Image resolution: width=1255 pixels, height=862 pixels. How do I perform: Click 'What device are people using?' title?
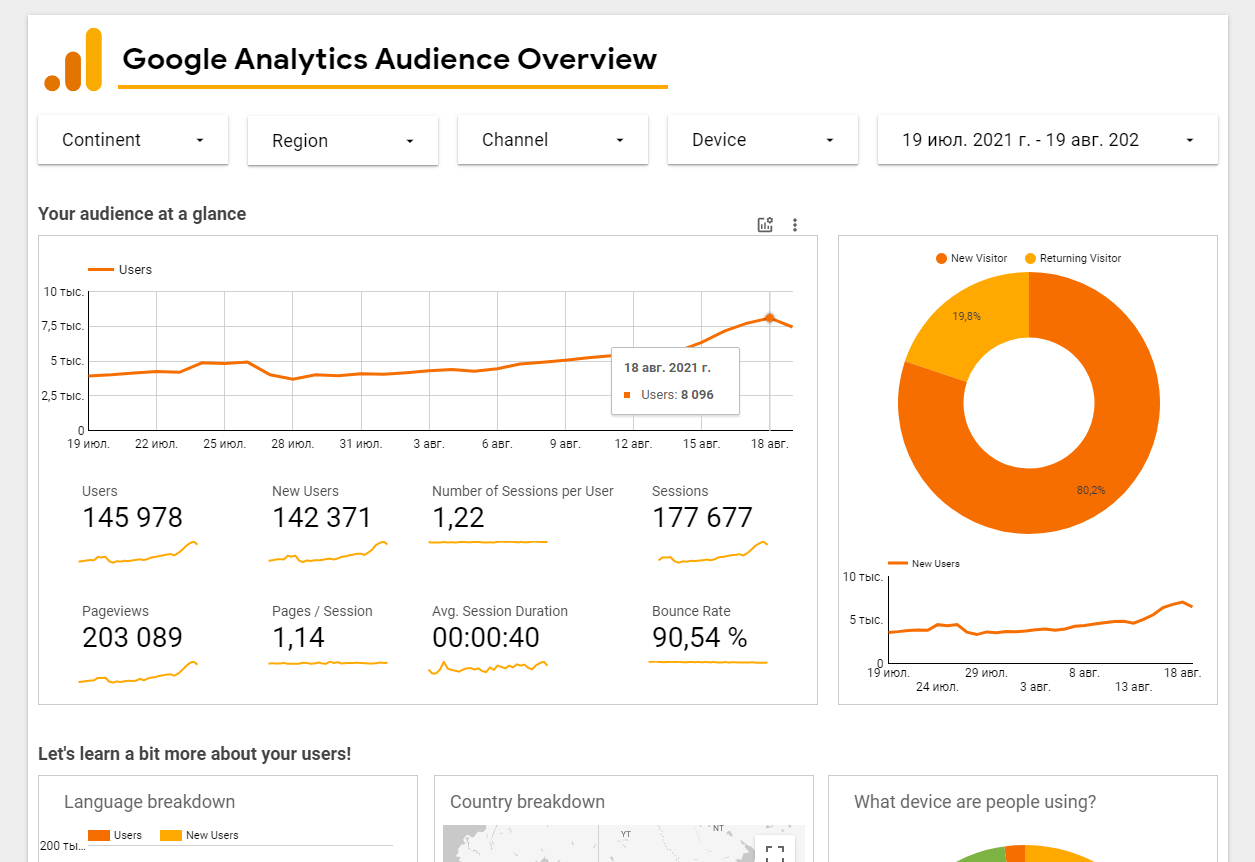[975, 802]
